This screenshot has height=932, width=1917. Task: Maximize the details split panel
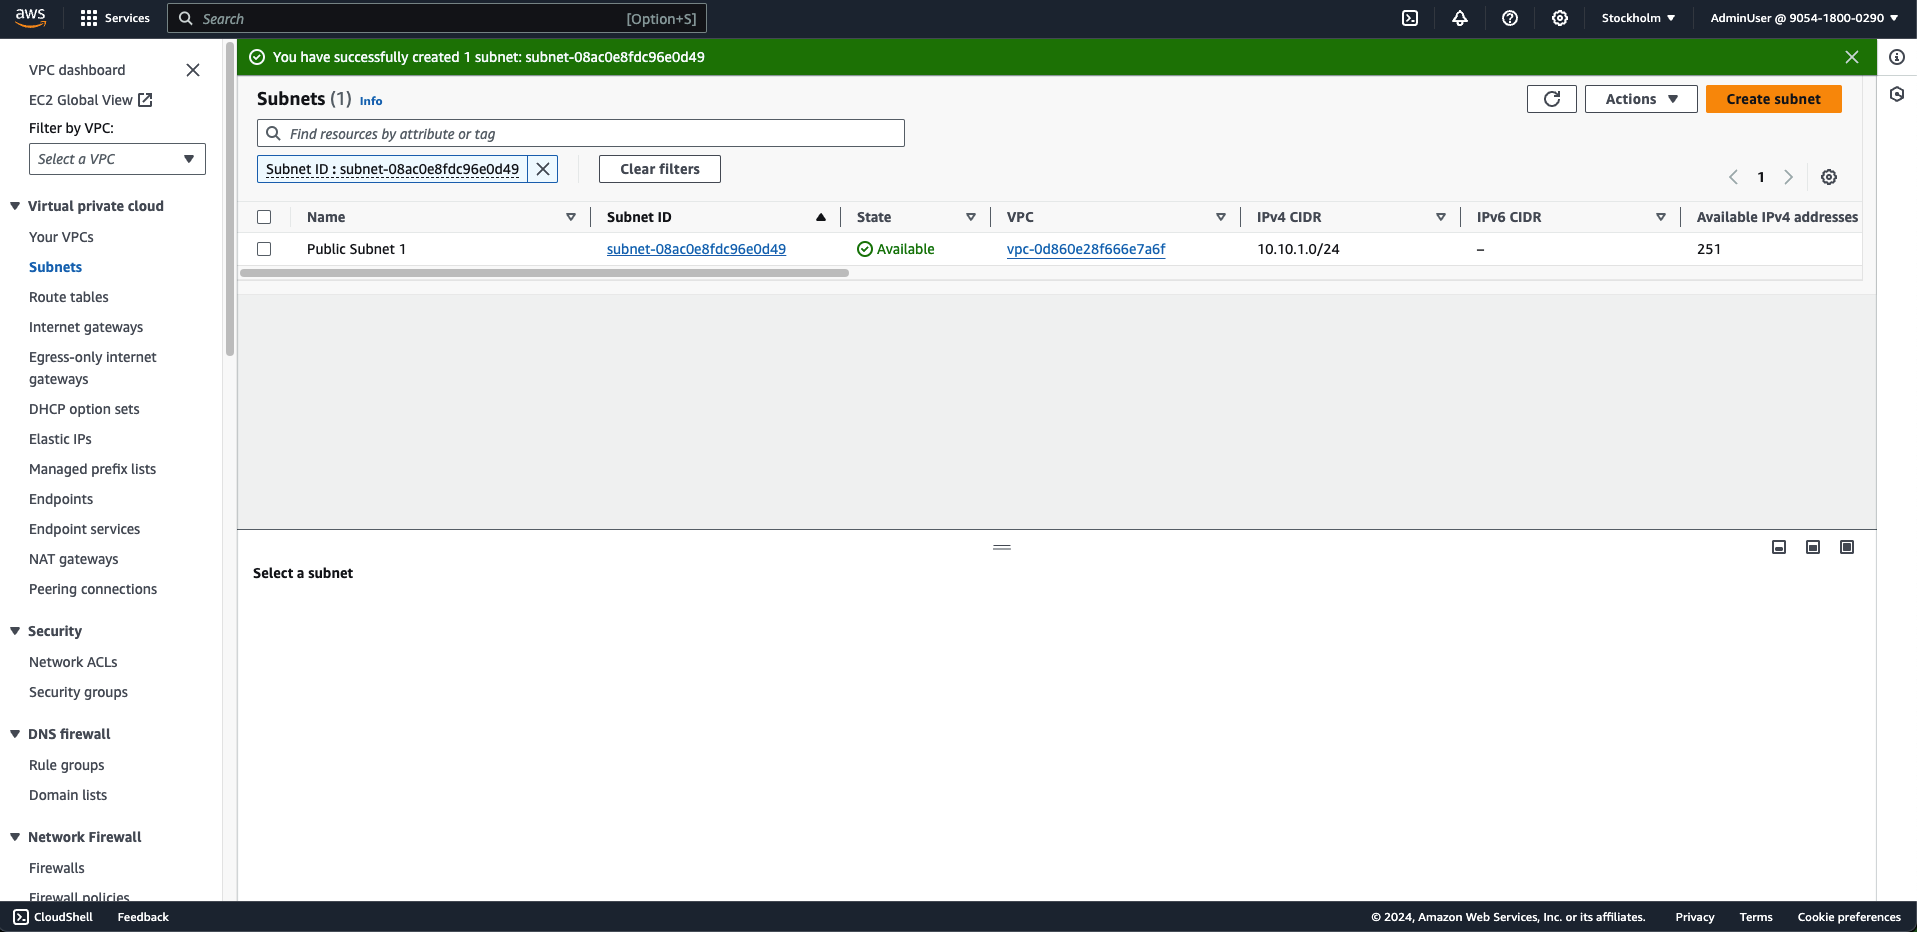point(1847,547)
